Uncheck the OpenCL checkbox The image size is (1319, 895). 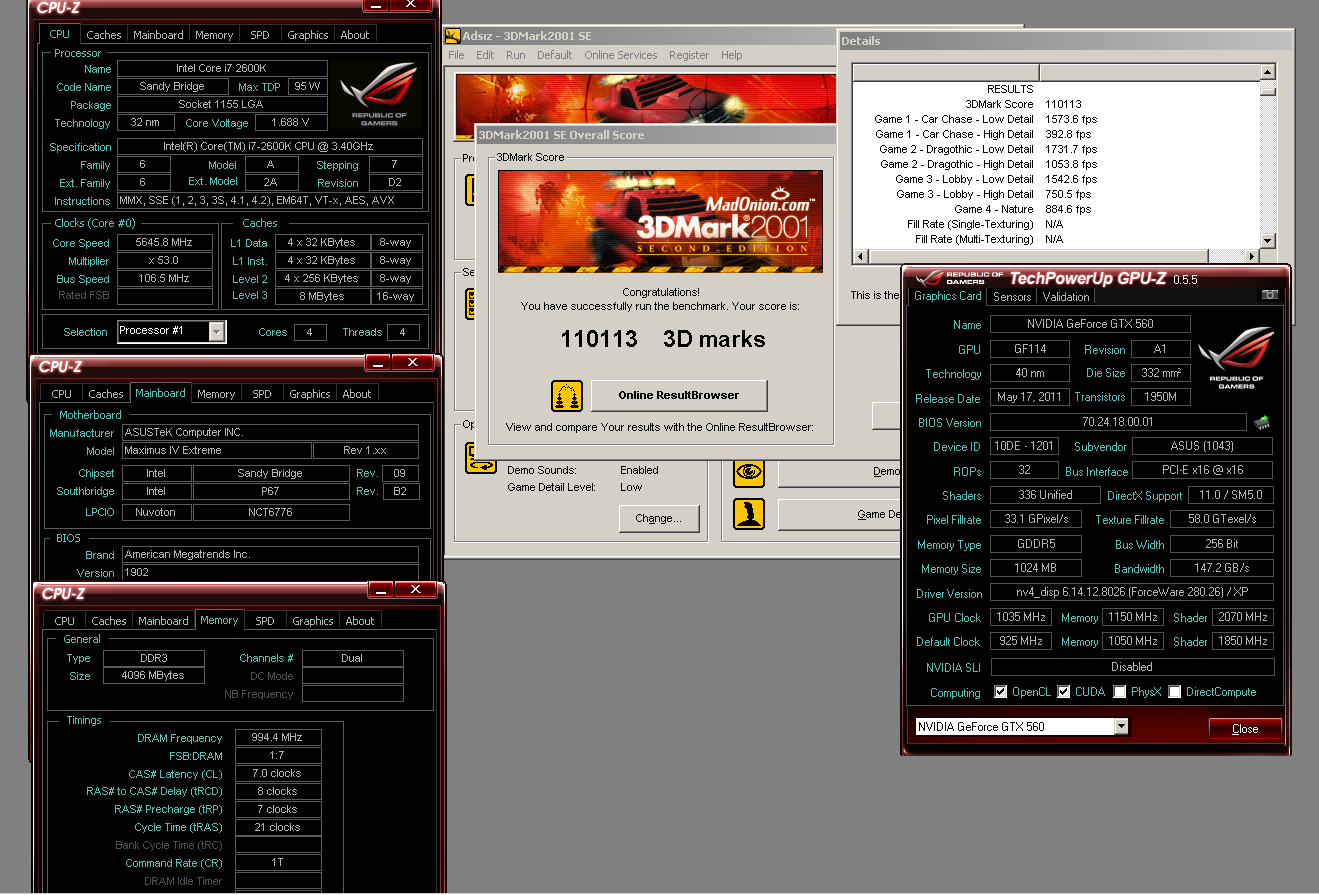coord(1001,692)
